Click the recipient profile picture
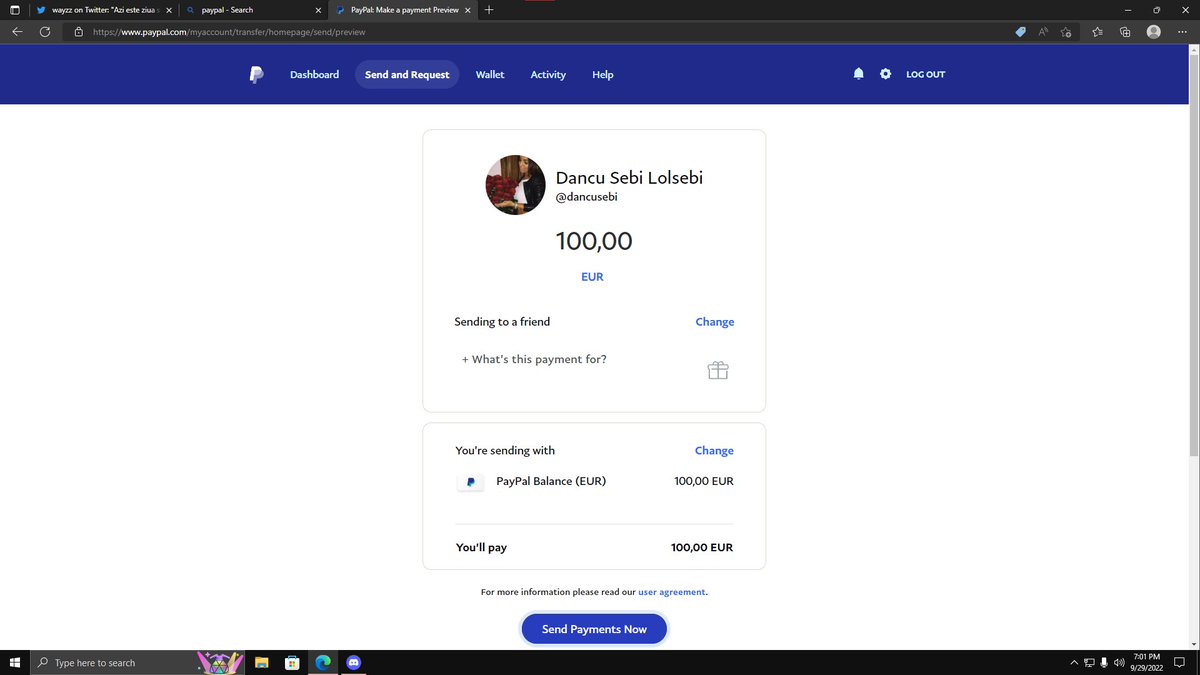Screen dimensions: 1200x675 coord(515,185)
